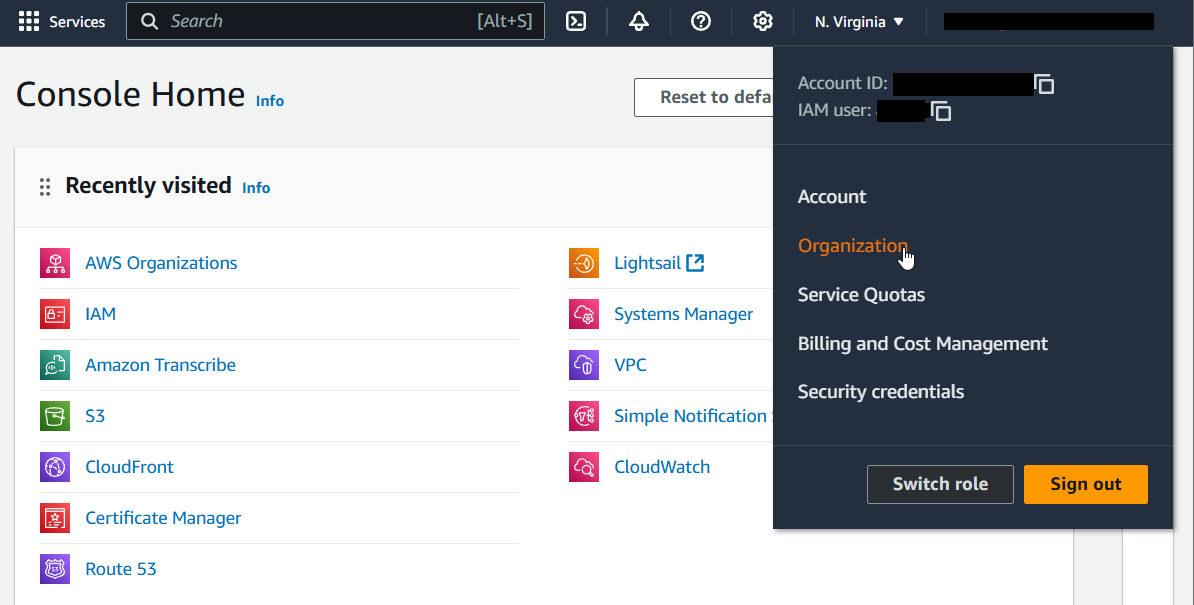Copy the IAM user name
Screen dimensions: 1194x605
tap(941, 112)
